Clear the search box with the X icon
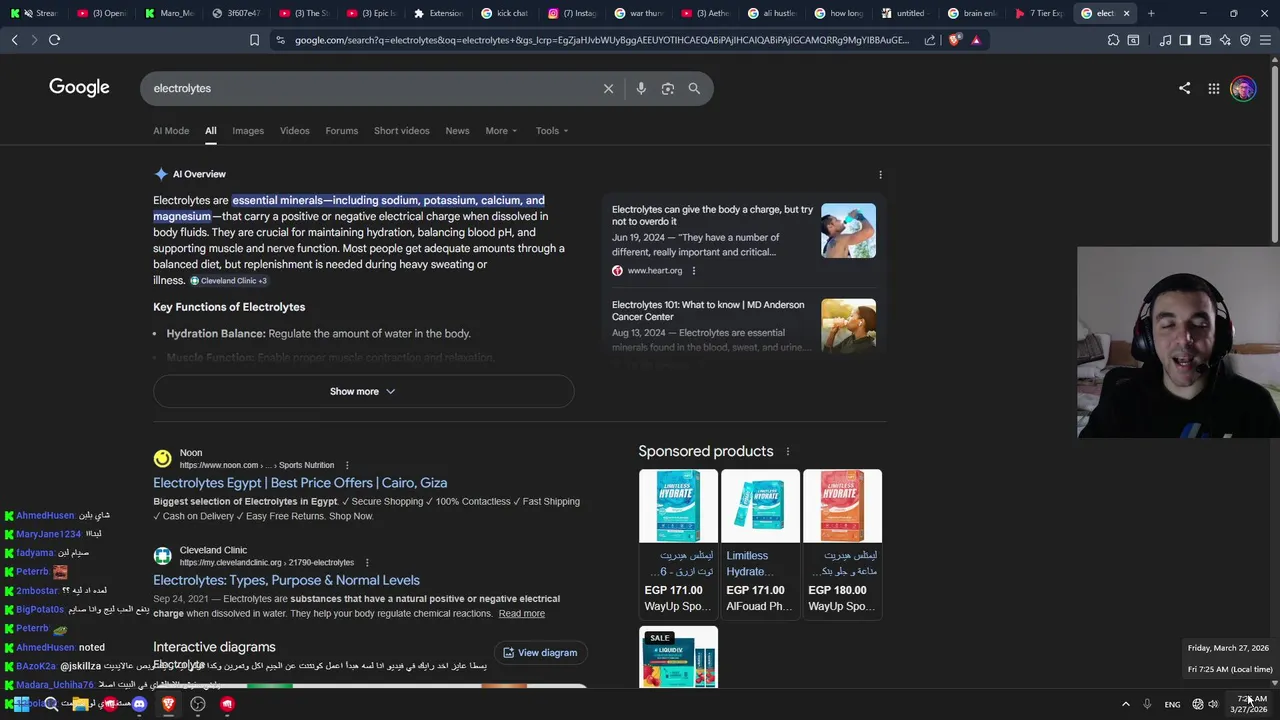1280x720 pixels. tap(608, 88)
